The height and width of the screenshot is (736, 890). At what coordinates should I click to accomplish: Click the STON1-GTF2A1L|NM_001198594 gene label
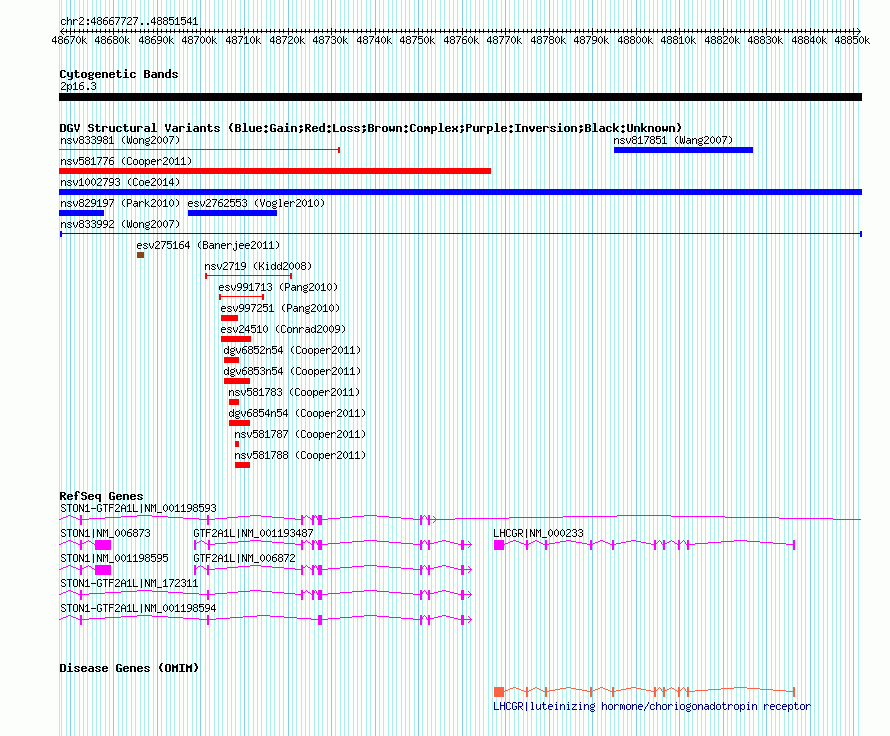point(138,608)
